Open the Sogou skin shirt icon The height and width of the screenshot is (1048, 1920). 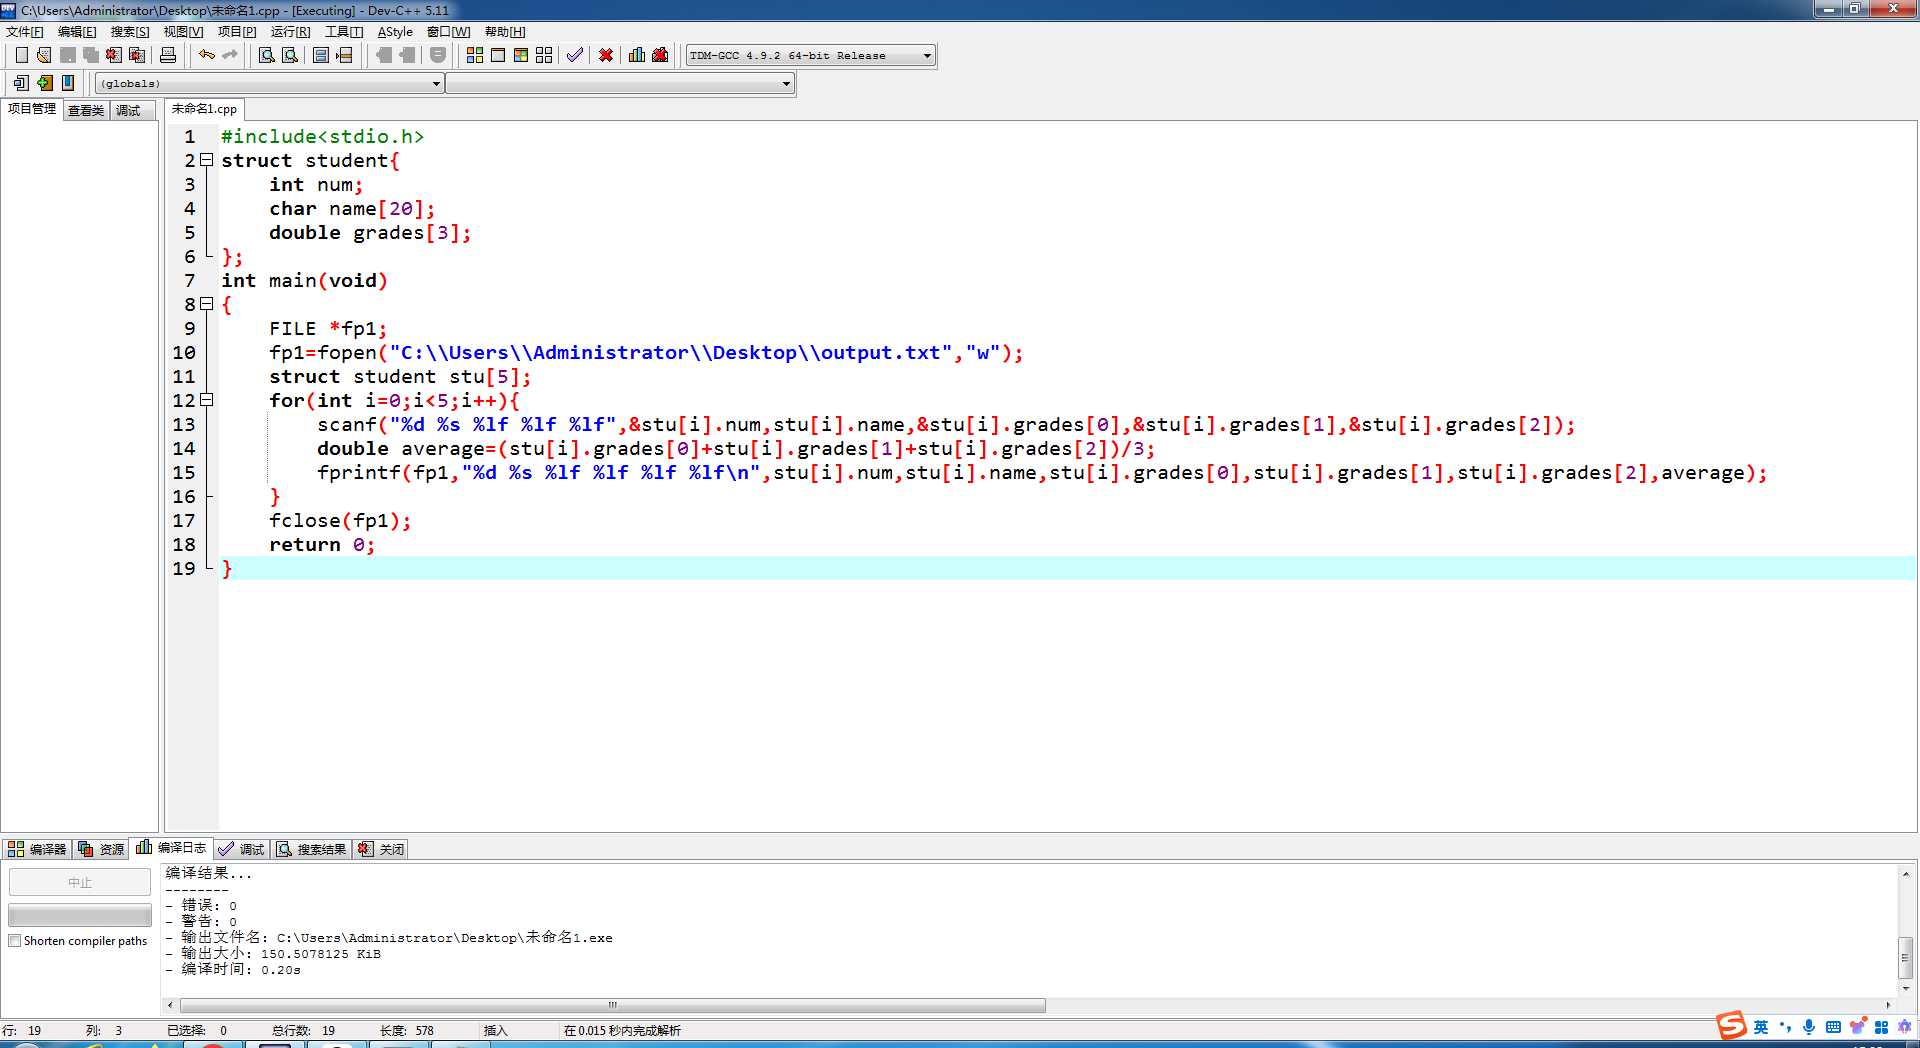[1857, 1027]
